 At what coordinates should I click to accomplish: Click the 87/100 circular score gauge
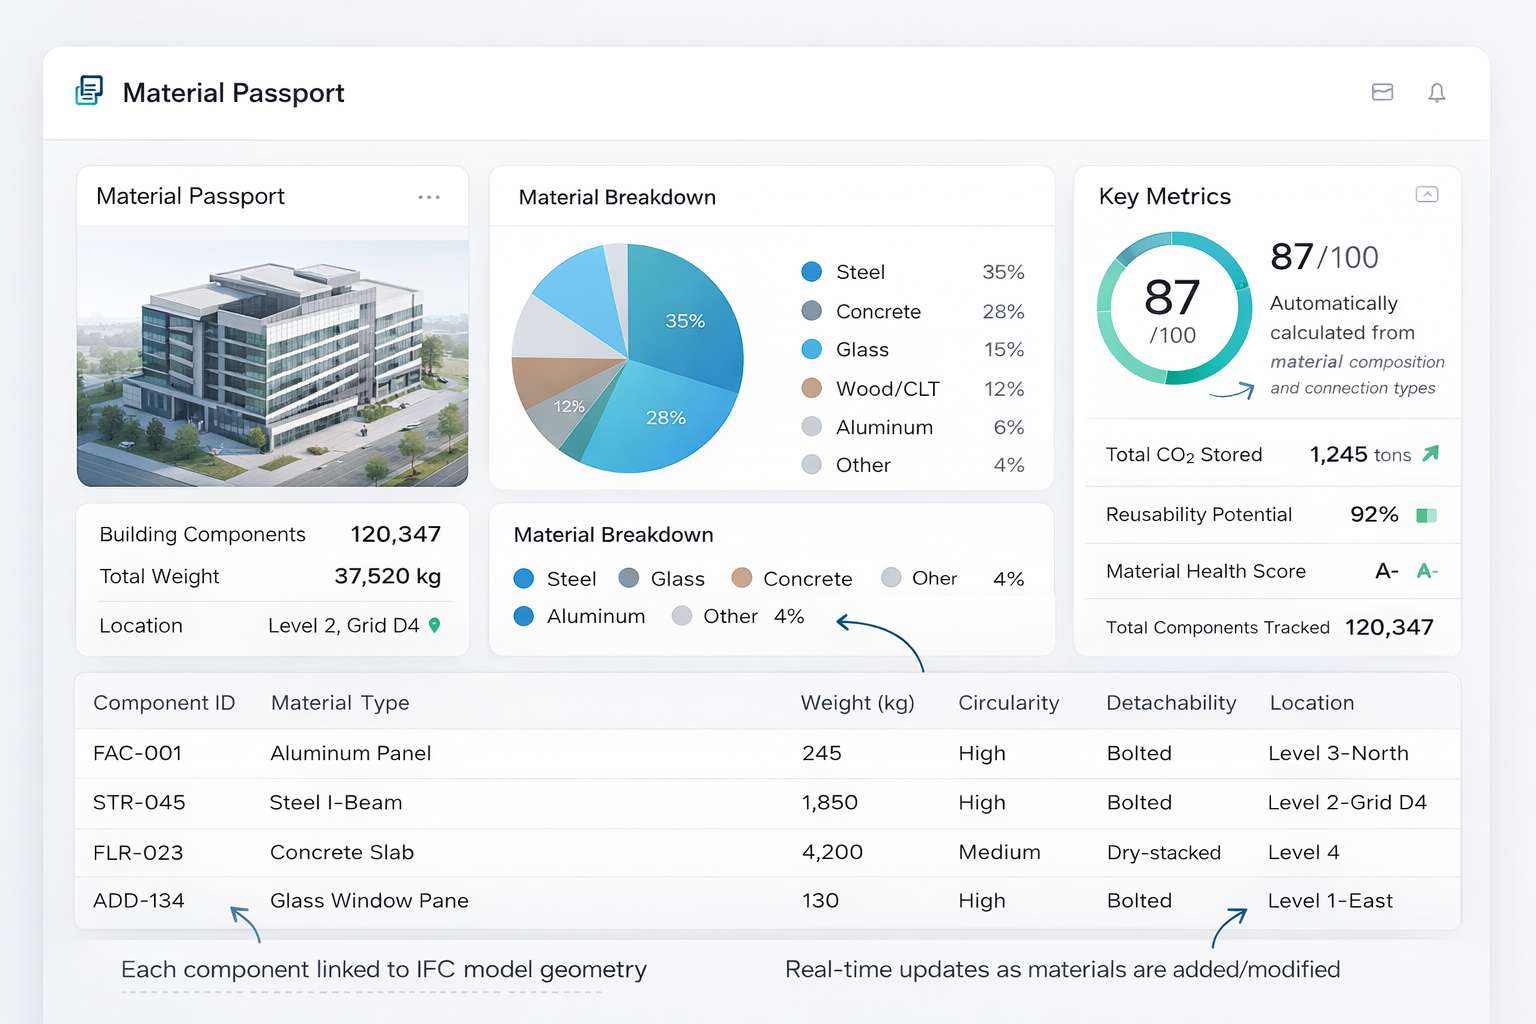1174,308
